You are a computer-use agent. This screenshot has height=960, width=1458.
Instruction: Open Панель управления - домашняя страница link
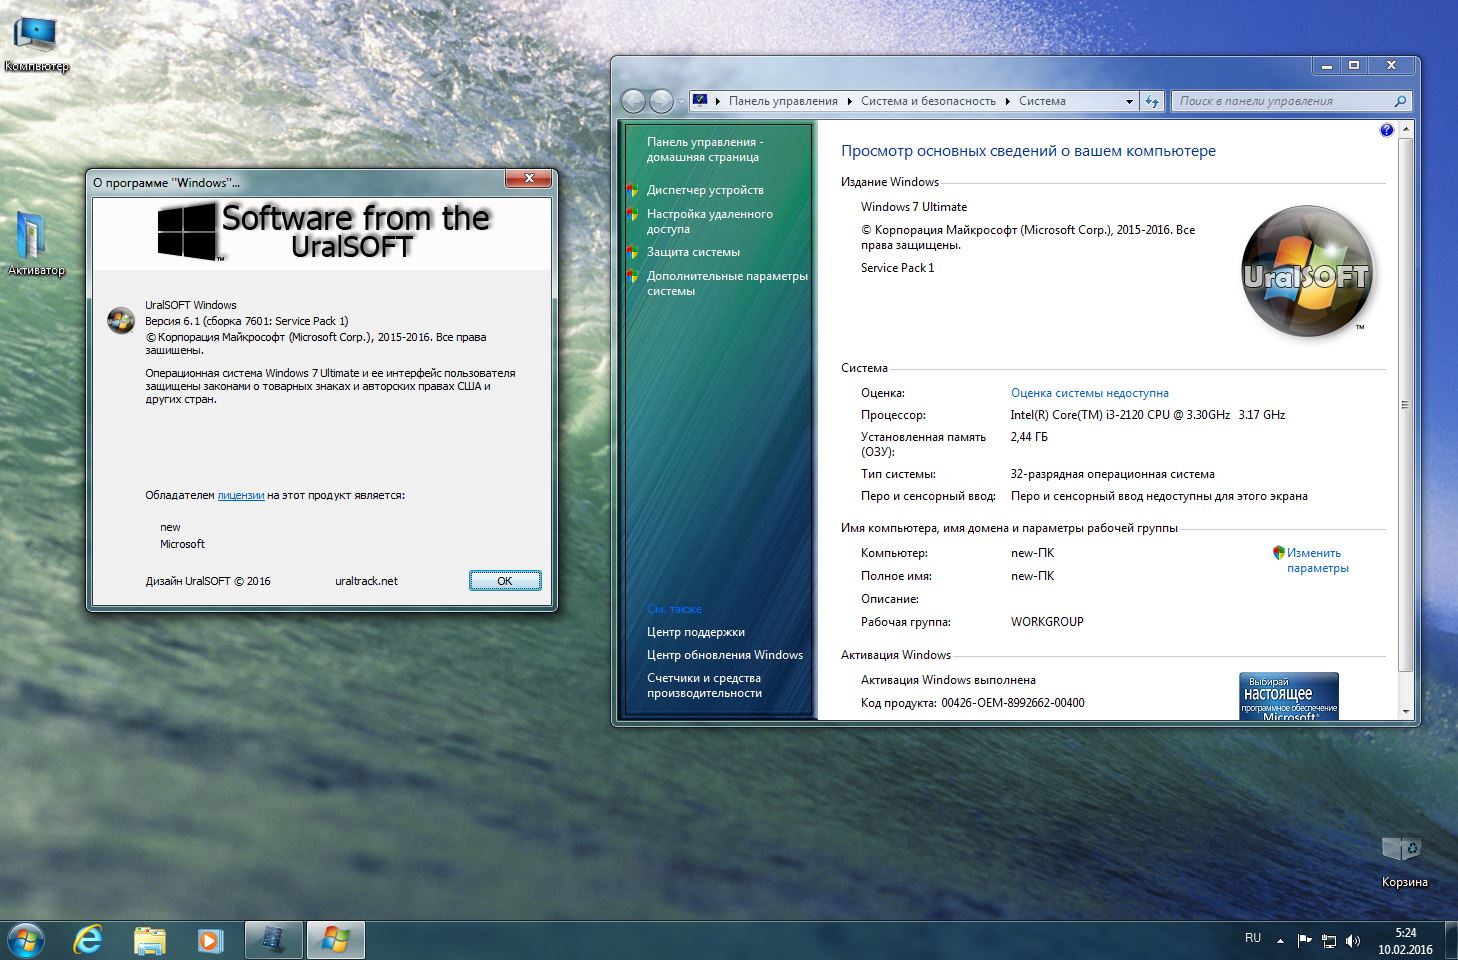tap(704, 149)
